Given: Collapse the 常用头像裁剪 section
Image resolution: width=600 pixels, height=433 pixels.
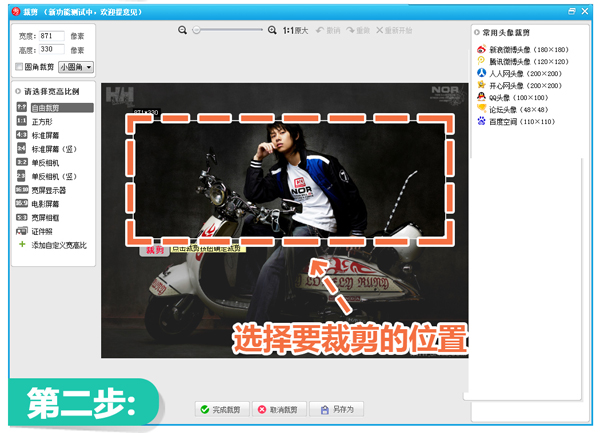Looking at the screenshot, I should coord(476,33).
